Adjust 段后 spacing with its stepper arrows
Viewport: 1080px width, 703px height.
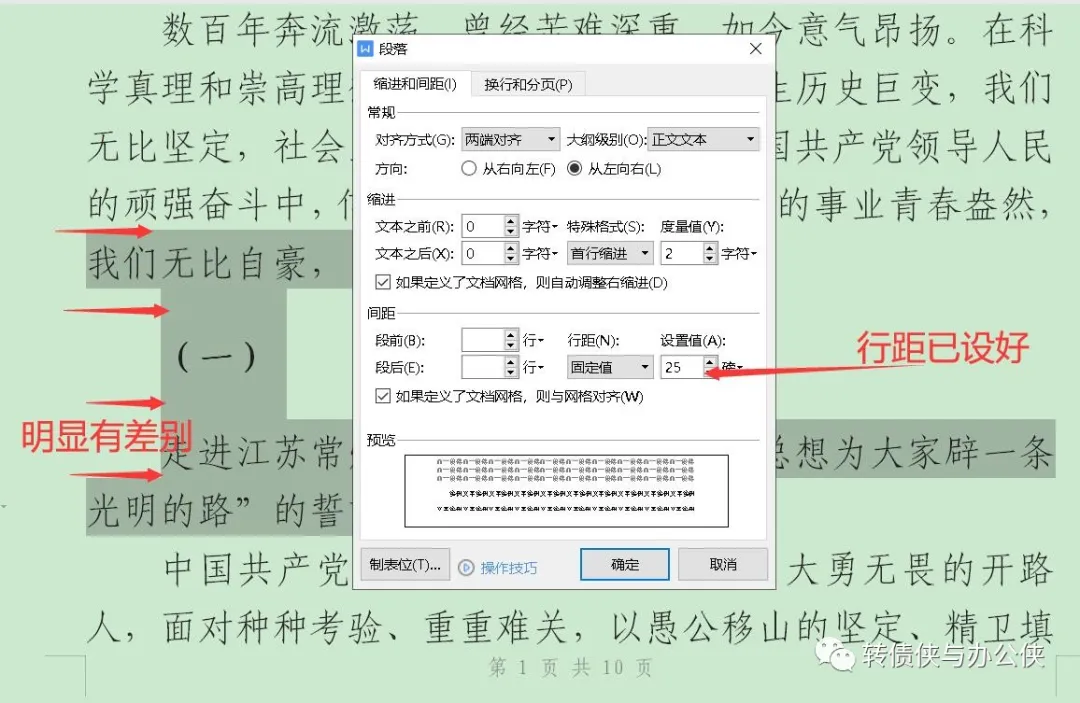click(x=510, y=367)
